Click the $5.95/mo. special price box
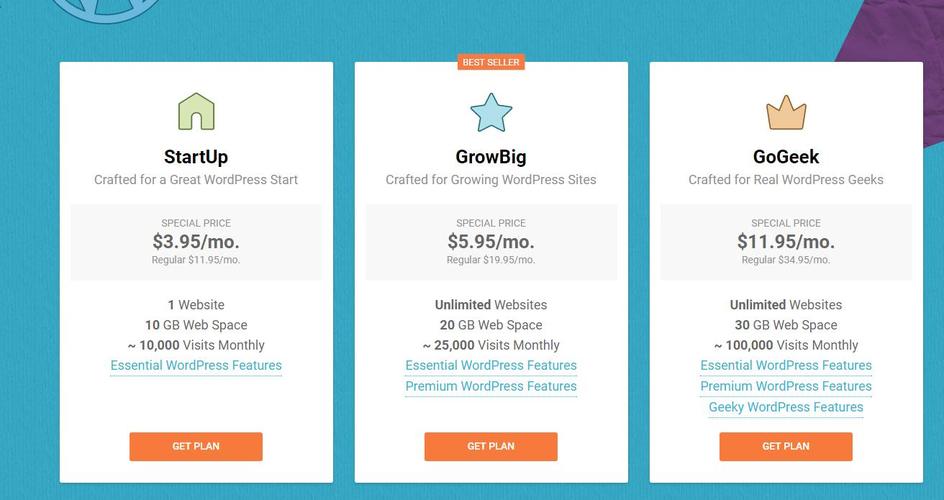 coord(491,242)
